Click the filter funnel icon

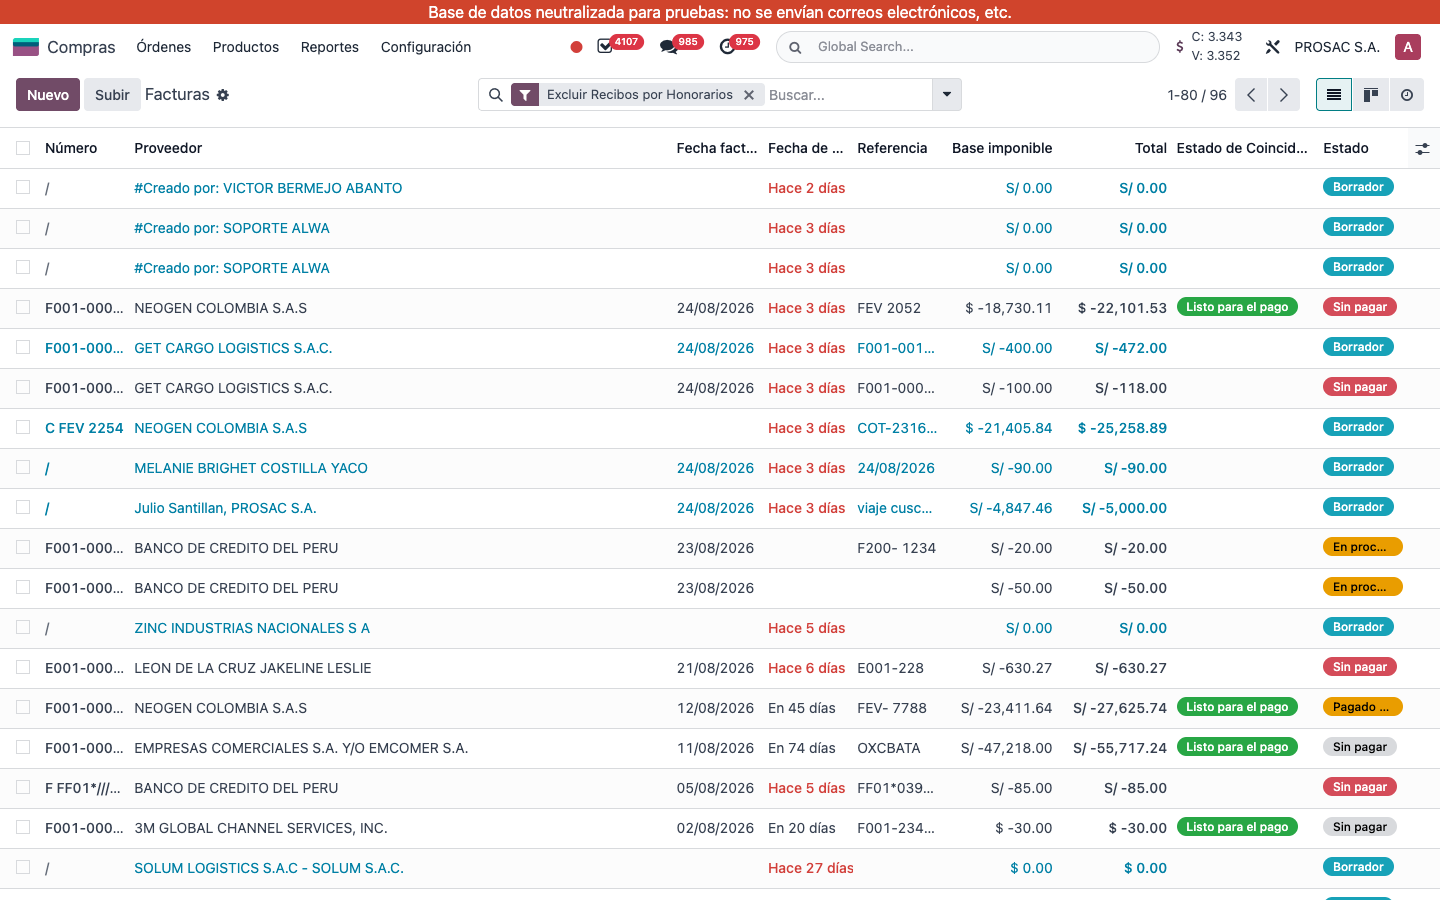coord(525,95)
